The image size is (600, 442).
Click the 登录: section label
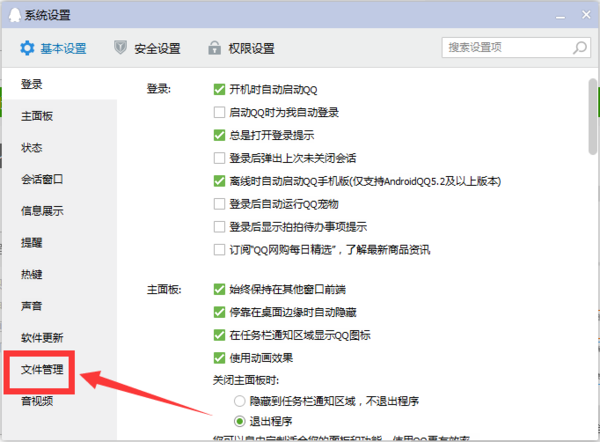click(x=159, y=89)
